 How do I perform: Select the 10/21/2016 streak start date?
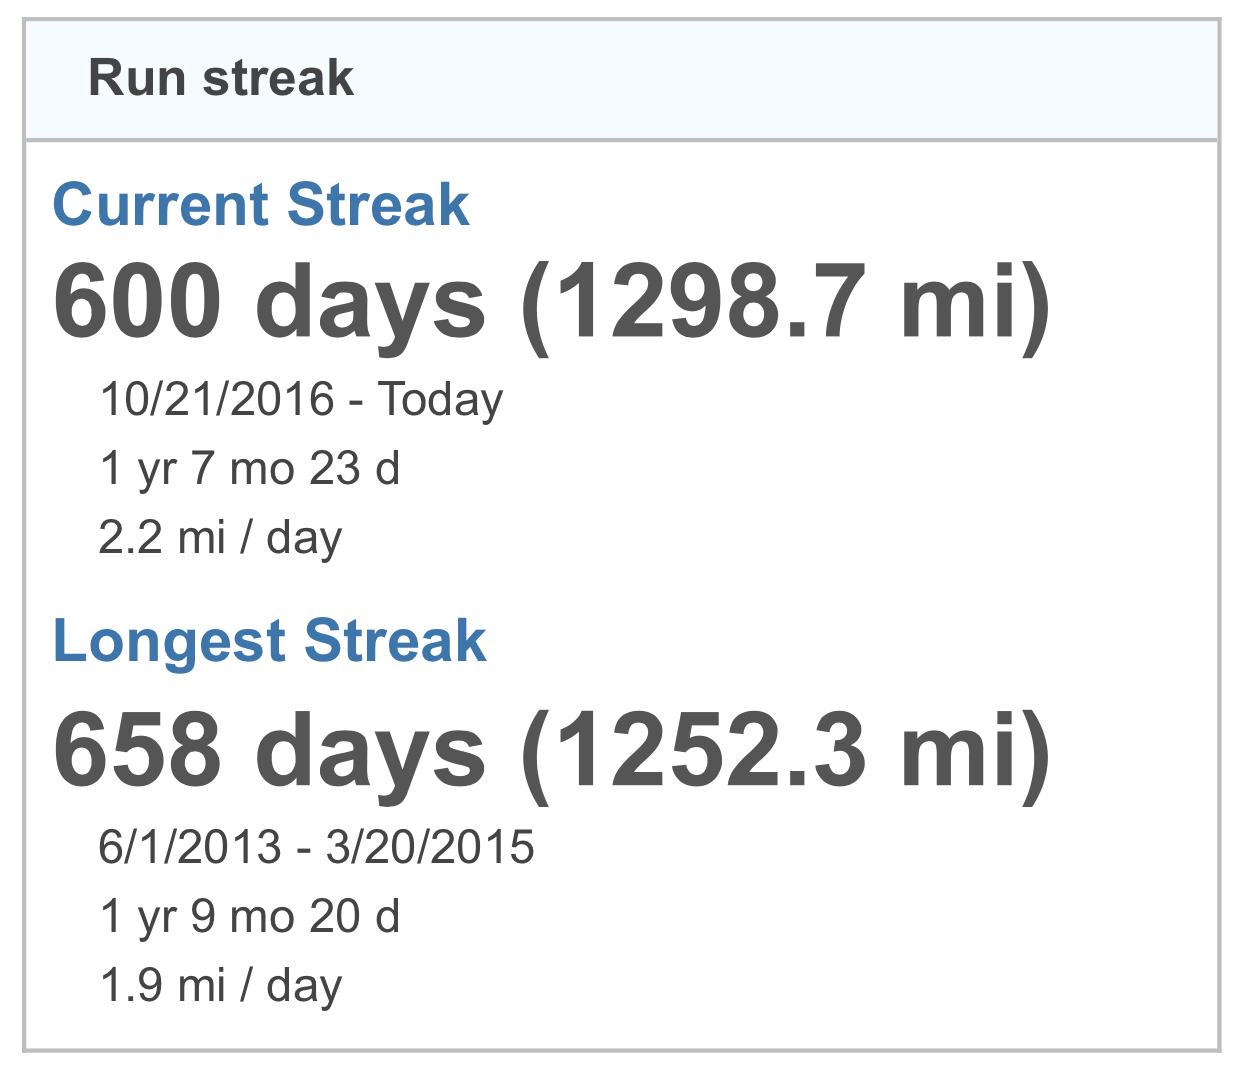[x=217, y=399]
